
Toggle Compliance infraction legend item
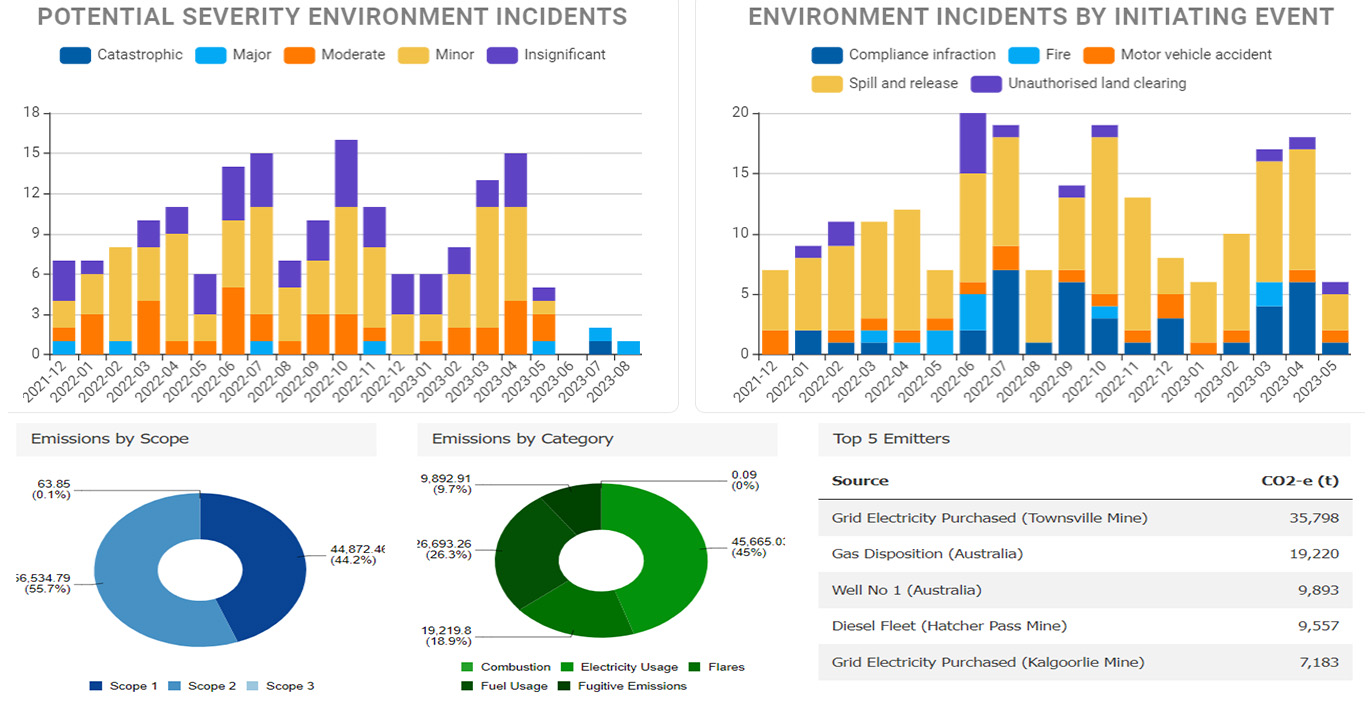point(903,55)
